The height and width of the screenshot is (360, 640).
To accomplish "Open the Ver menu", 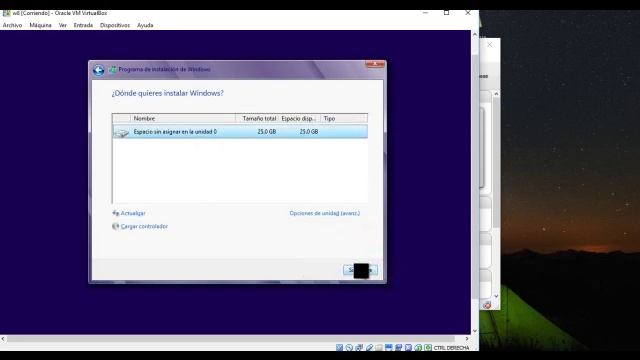I will [x=62, y=25].
